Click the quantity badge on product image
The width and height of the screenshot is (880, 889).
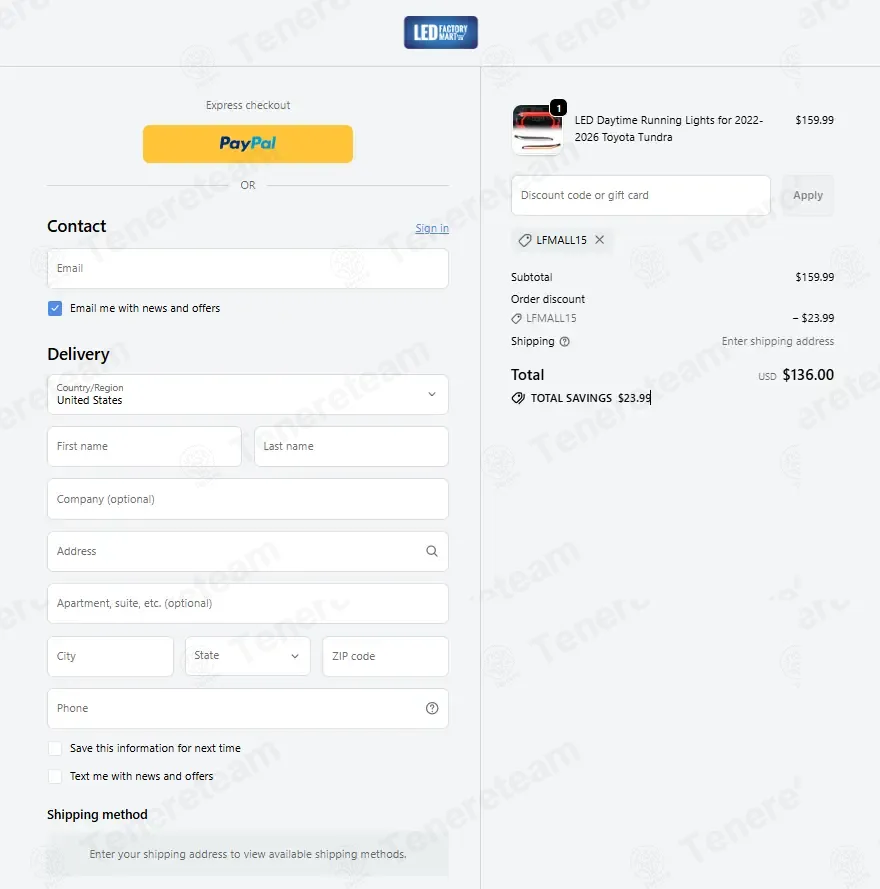pos(559,108)
